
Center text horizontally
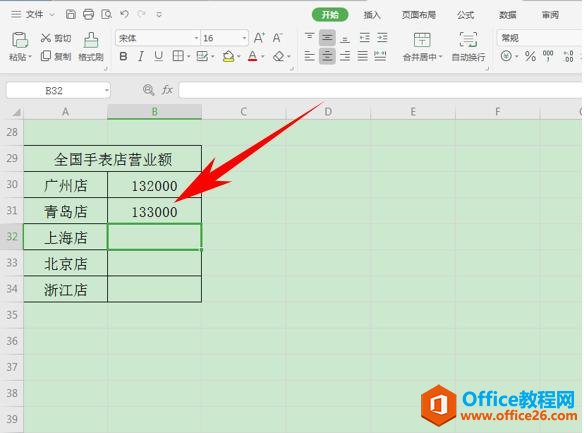(327, 56)
